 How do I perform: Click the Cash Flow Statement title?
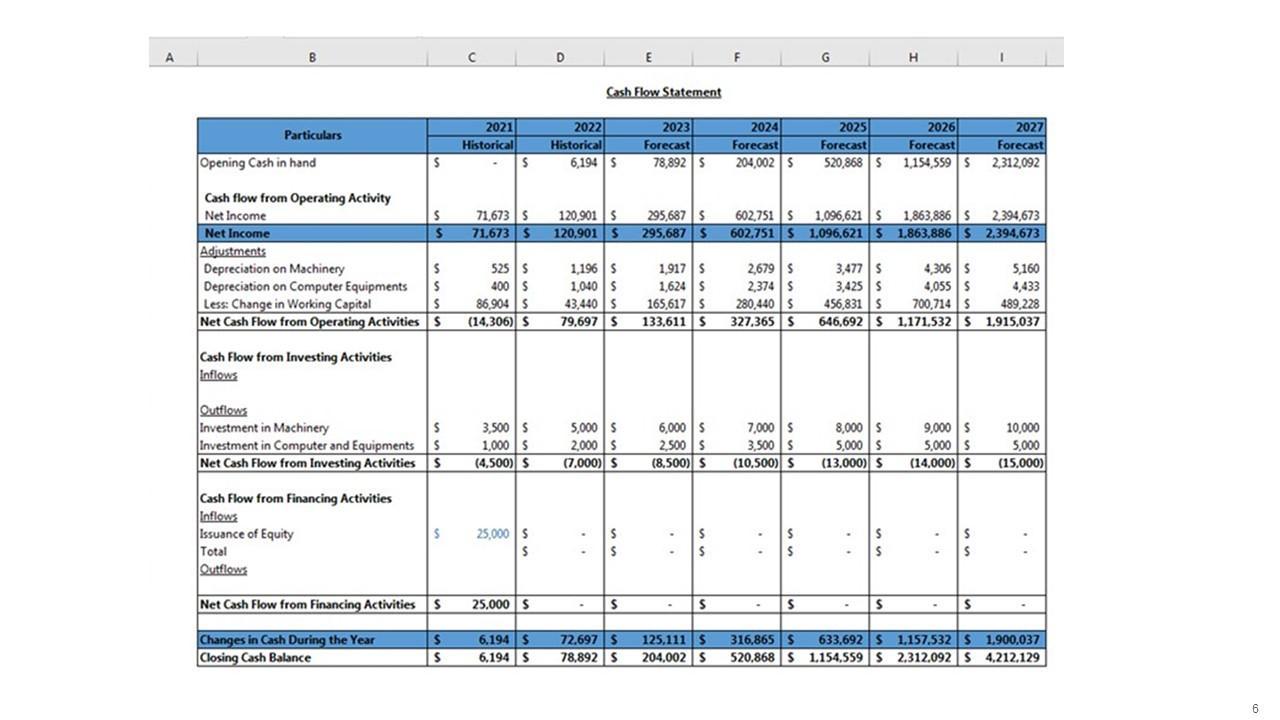(663, 92)
